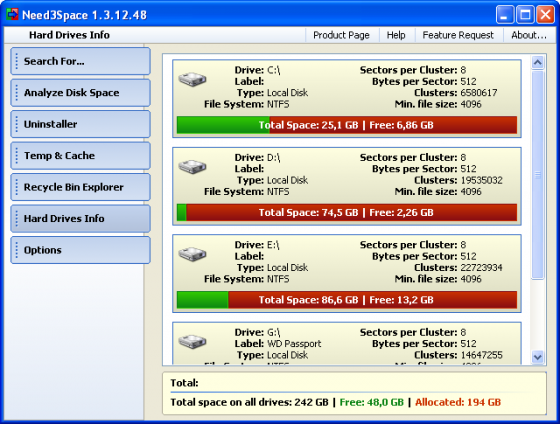Click the E:\ drive space usage bar
560x424 pixels.
point(347,300)
